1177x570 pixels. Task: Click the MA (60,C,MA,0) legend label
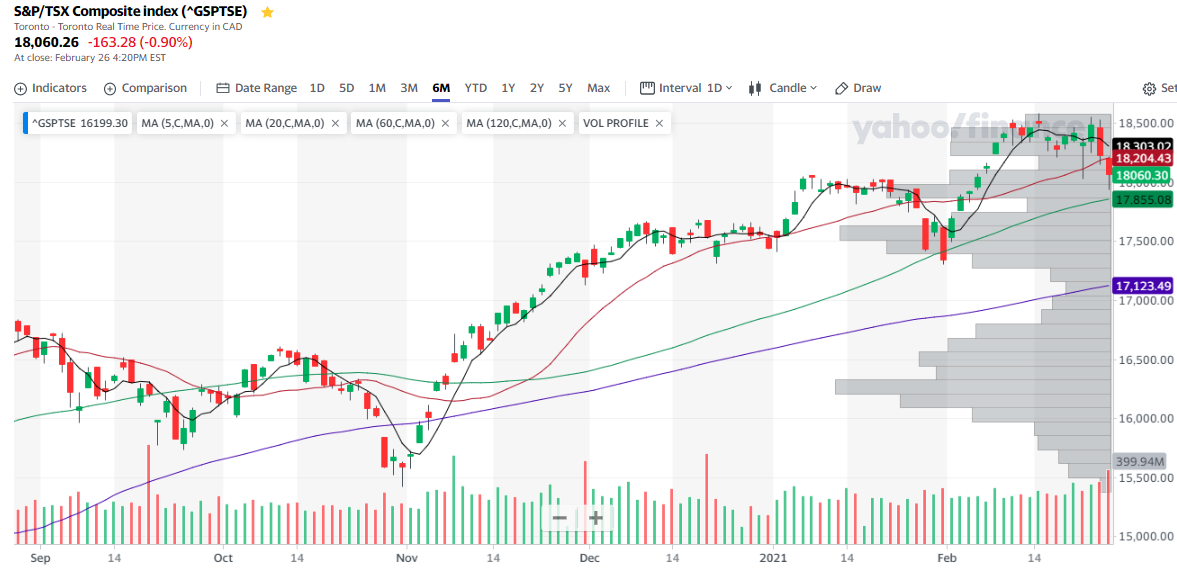click(395, 123)
